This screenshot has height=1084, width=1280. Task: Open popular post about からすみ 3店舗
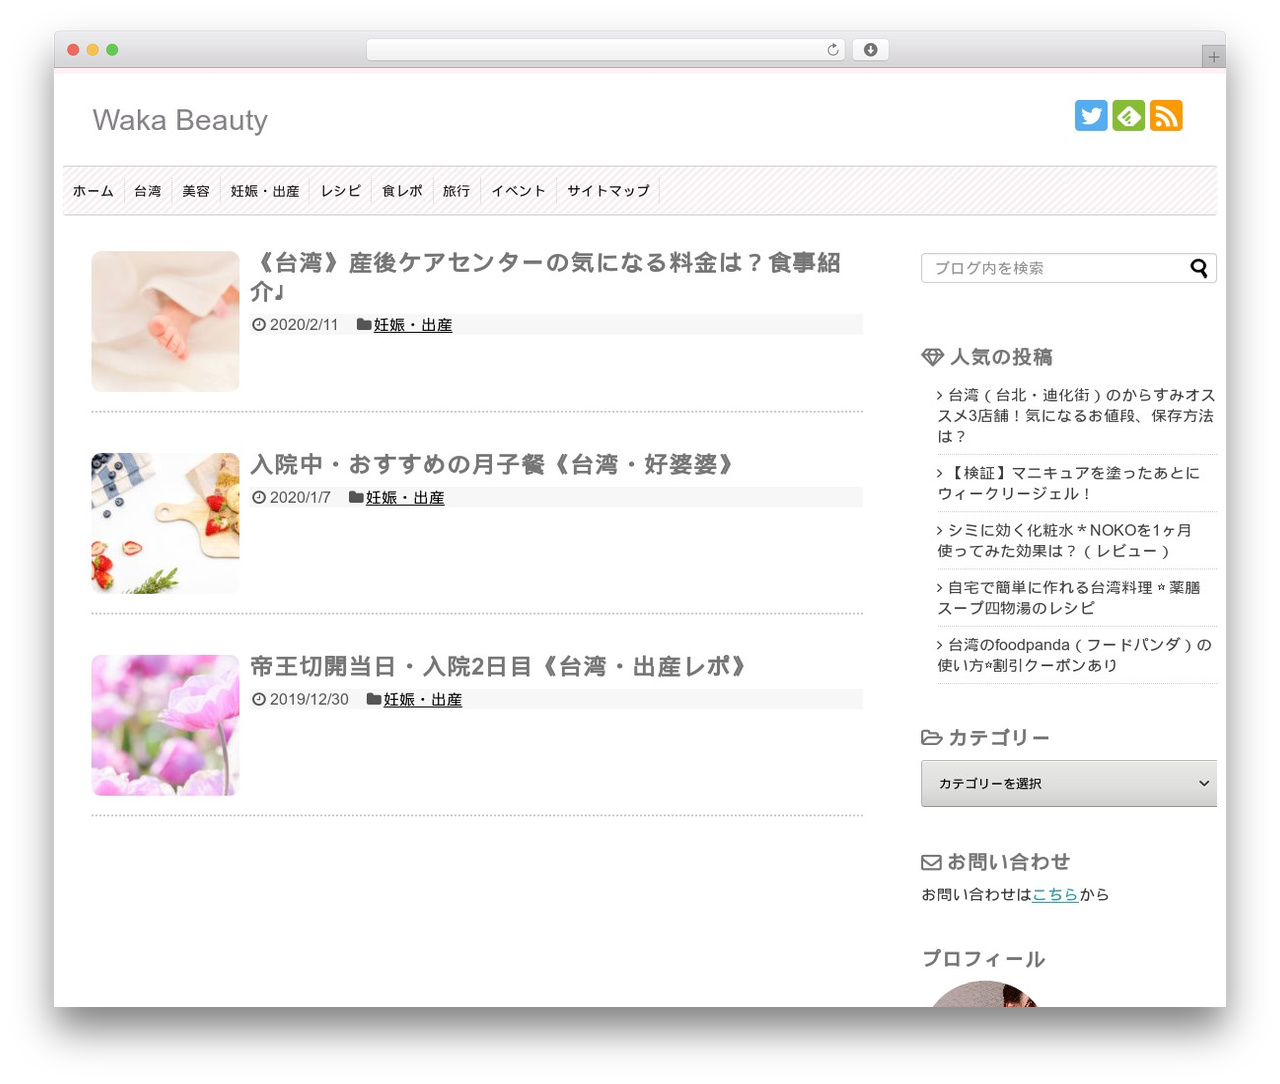coord(1076,415)
